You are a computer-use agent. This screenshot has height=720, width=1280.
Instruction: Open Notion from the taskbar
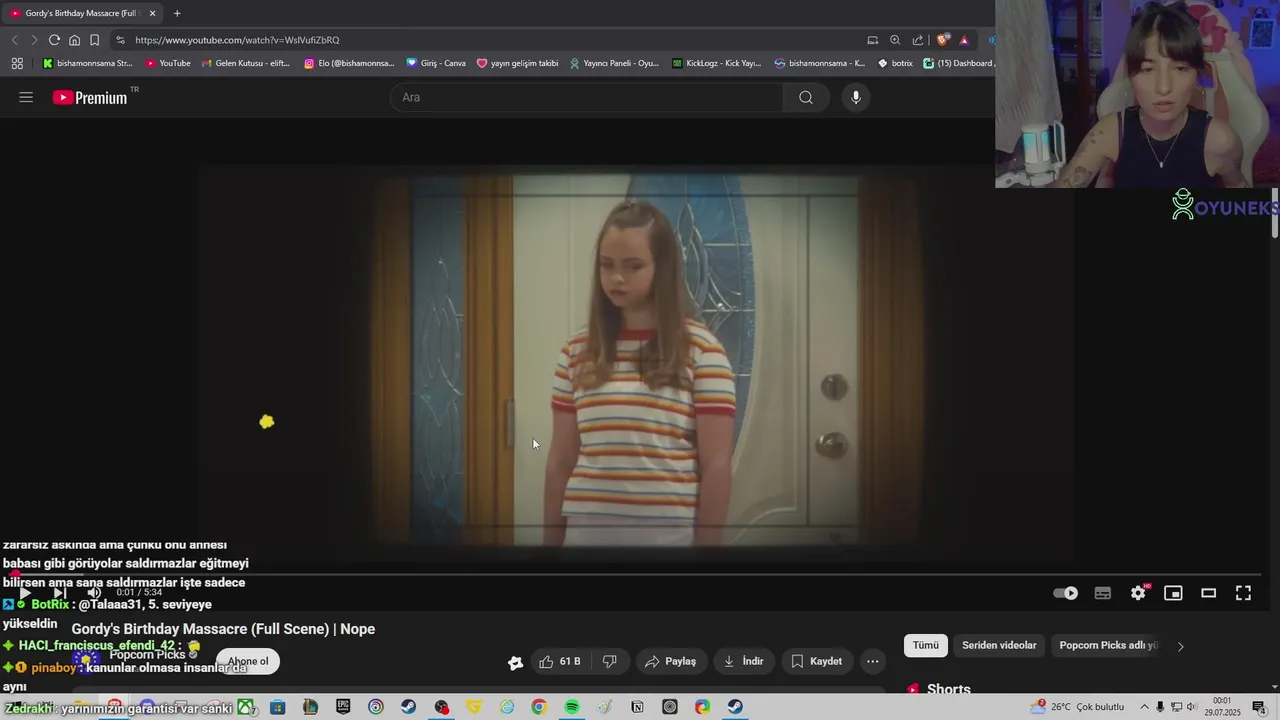click(637, 707)
